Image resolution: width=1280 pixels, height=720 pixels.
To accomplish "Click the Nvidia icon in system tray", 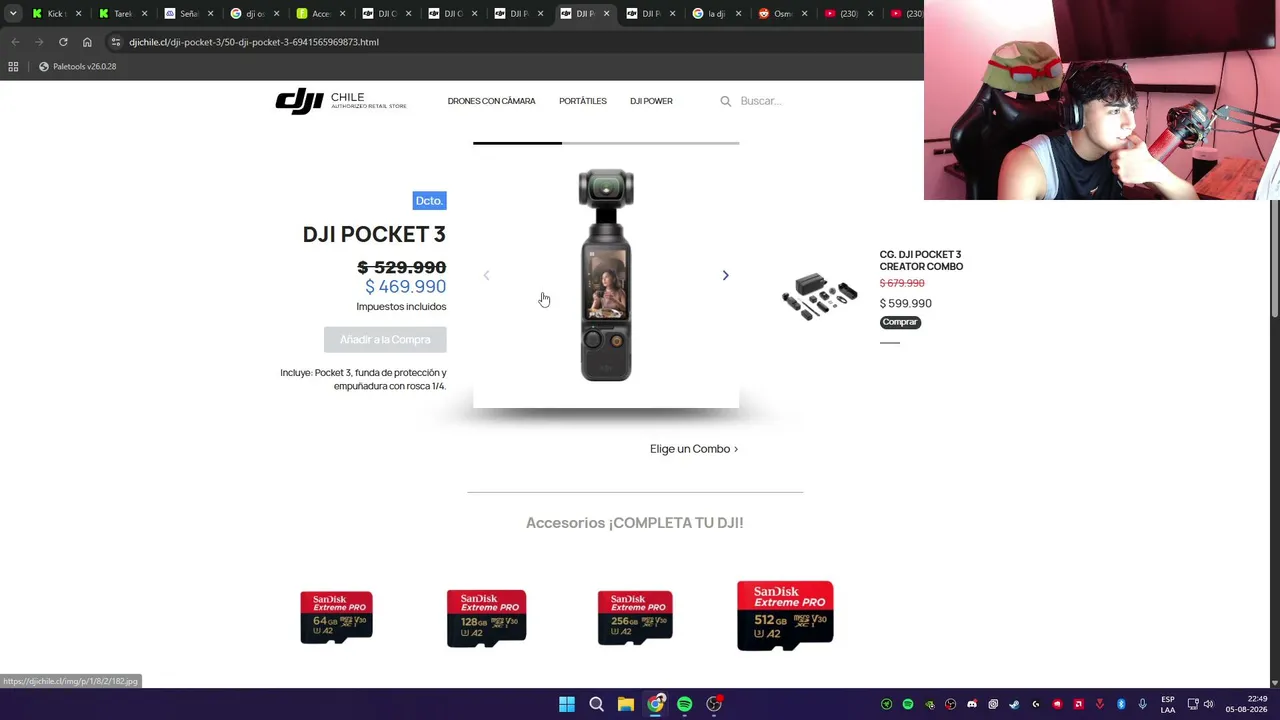I will (929, 704).
